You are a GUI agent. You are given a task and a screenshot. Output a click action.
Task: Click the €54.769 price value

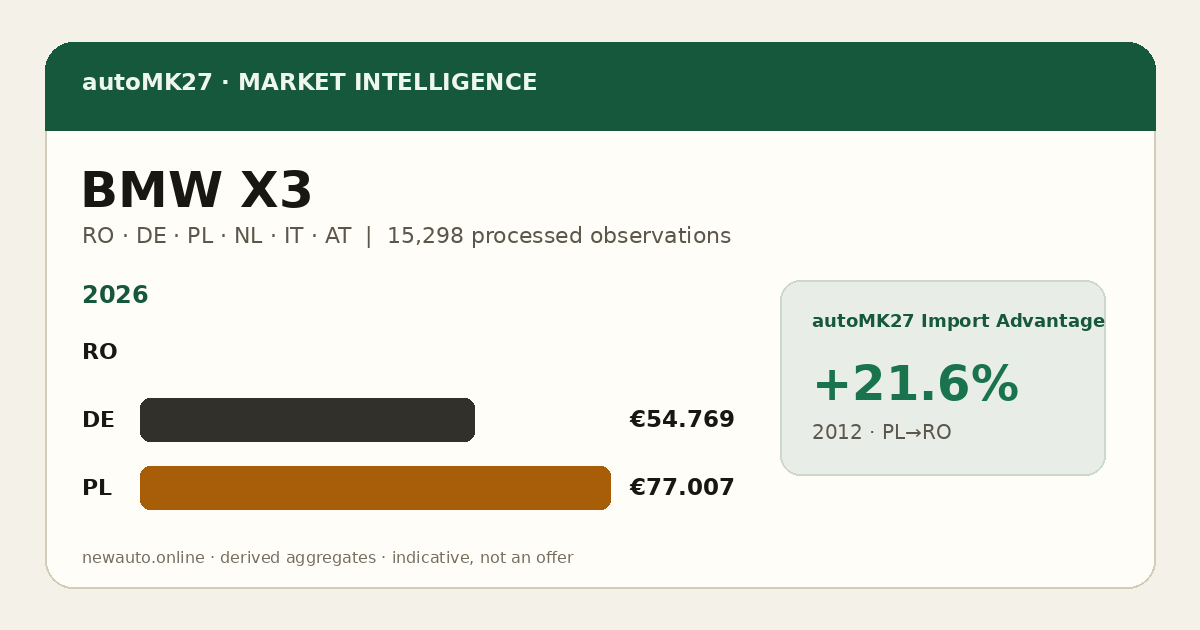point(682,420)
